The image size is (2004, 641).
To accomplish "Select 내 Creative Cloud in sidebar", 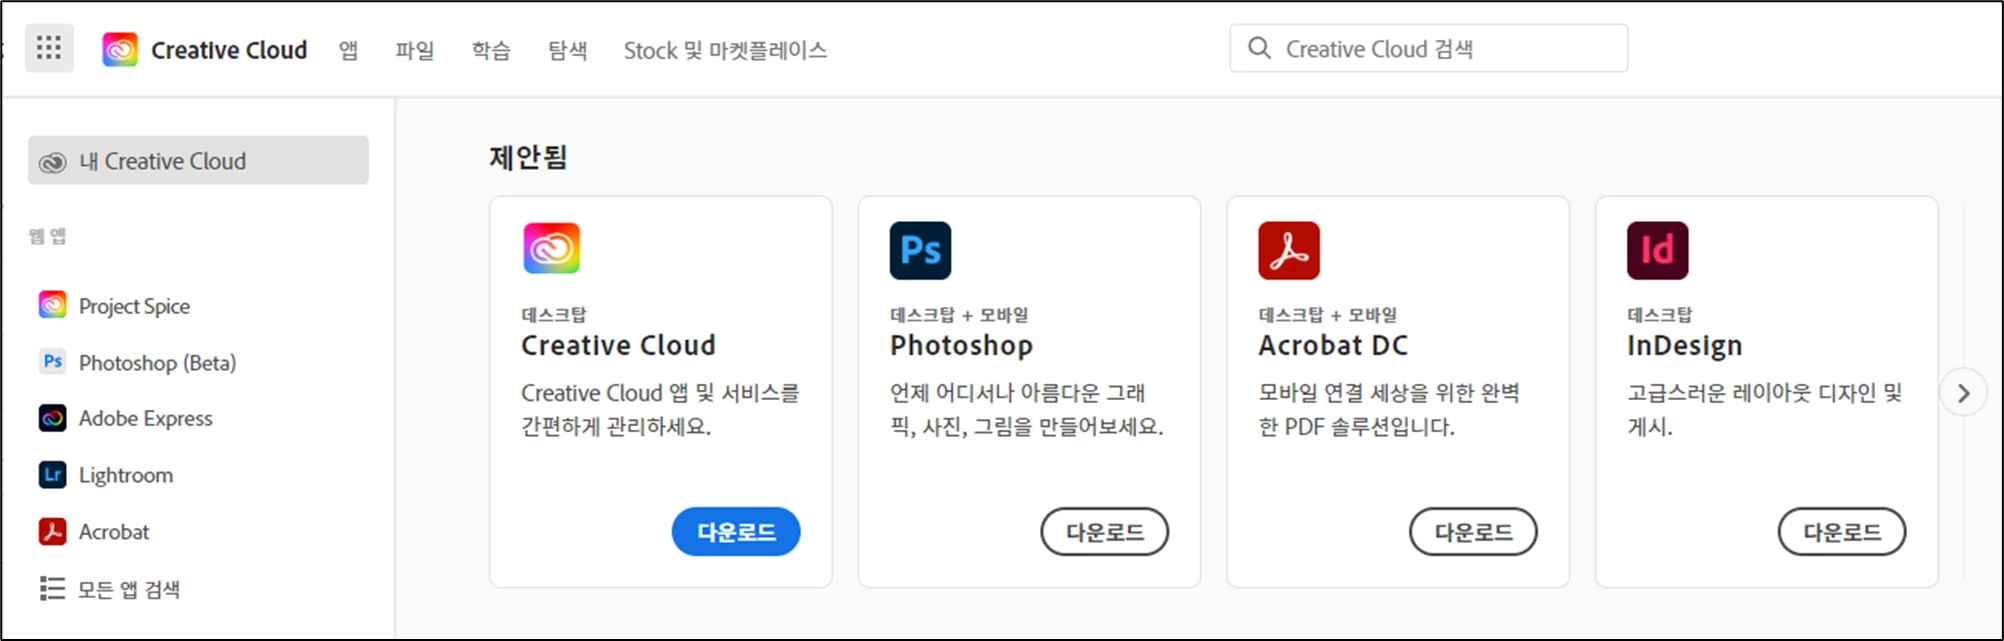I will [x=198, y=160].
